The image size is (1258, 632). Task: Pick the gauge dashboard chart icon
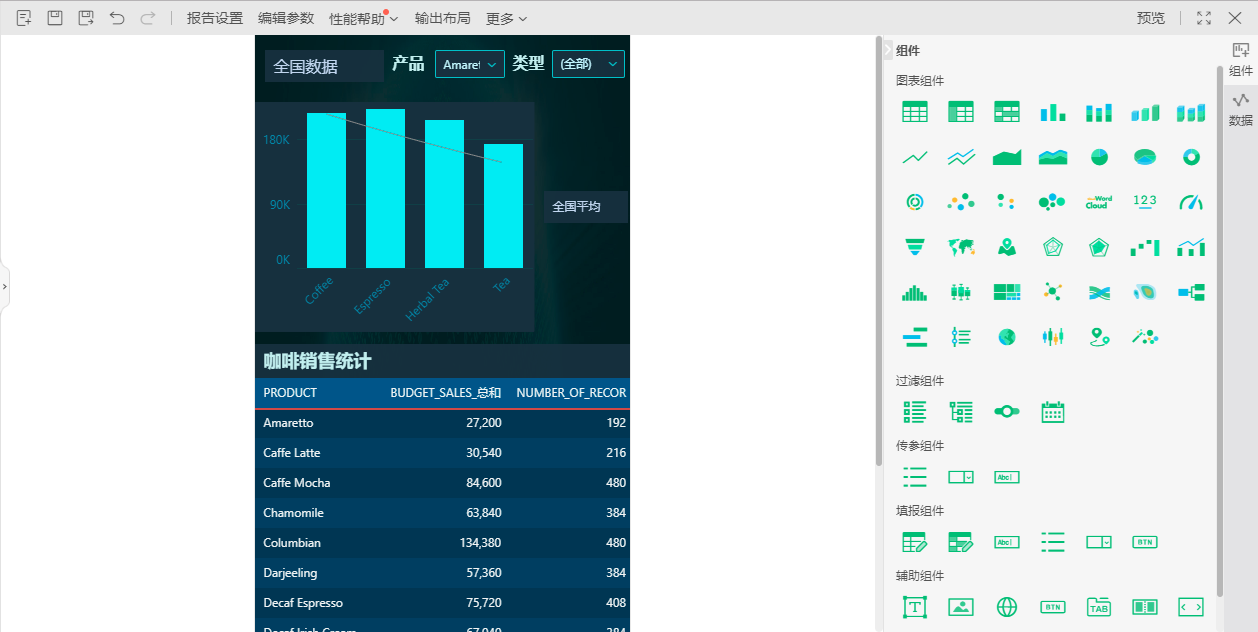coord(1191,202)
